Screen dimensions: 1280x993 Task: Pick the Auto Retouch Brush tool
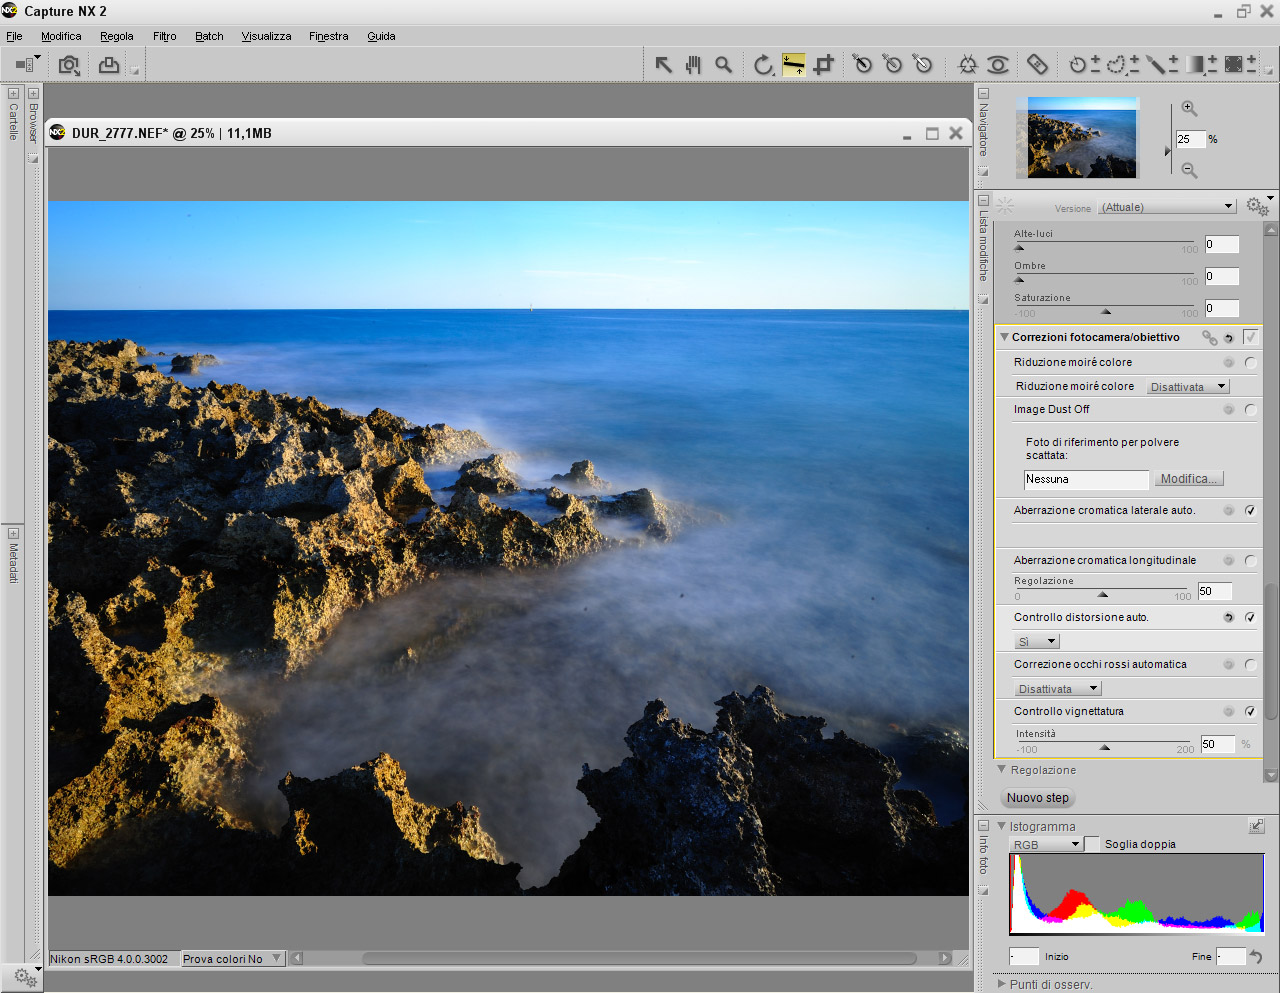1037,65
